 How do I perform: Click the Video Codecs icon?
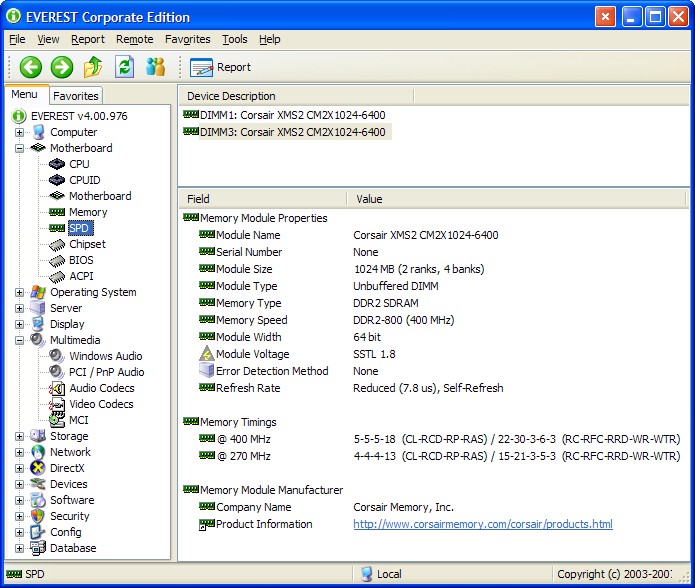click(x=57, y=404)
